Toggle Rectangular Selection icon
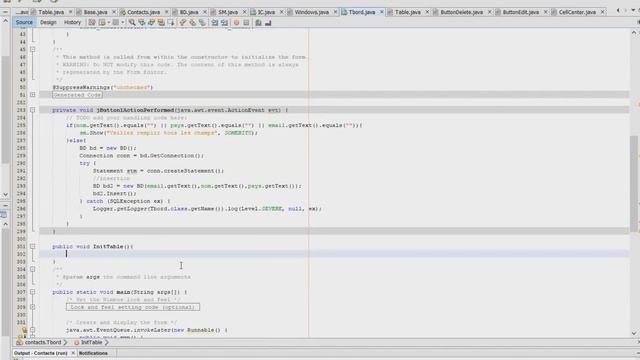The image size is (640, 360). point(171,23)
